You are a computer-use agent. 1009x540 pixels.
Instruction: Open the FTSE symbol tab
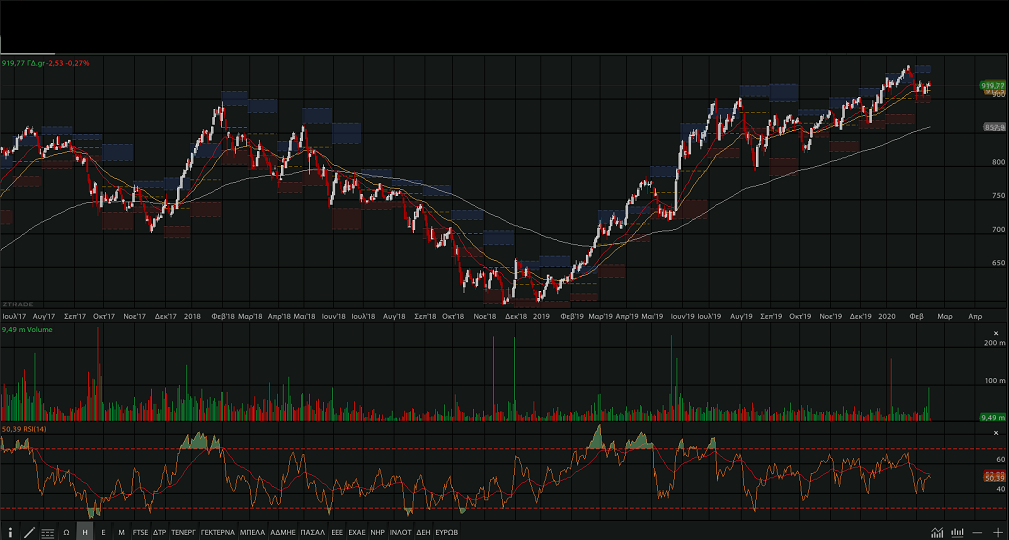coord(140,532)
